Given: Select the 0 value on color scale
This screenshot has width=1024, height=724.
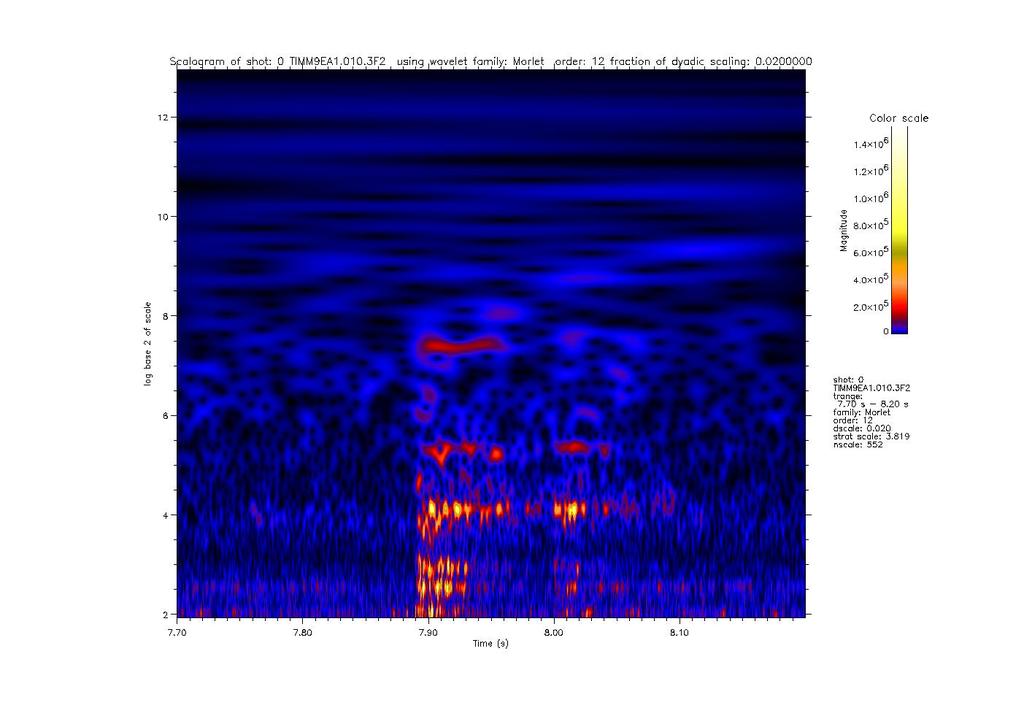Looking at the screenshot, I should point(886,331).
